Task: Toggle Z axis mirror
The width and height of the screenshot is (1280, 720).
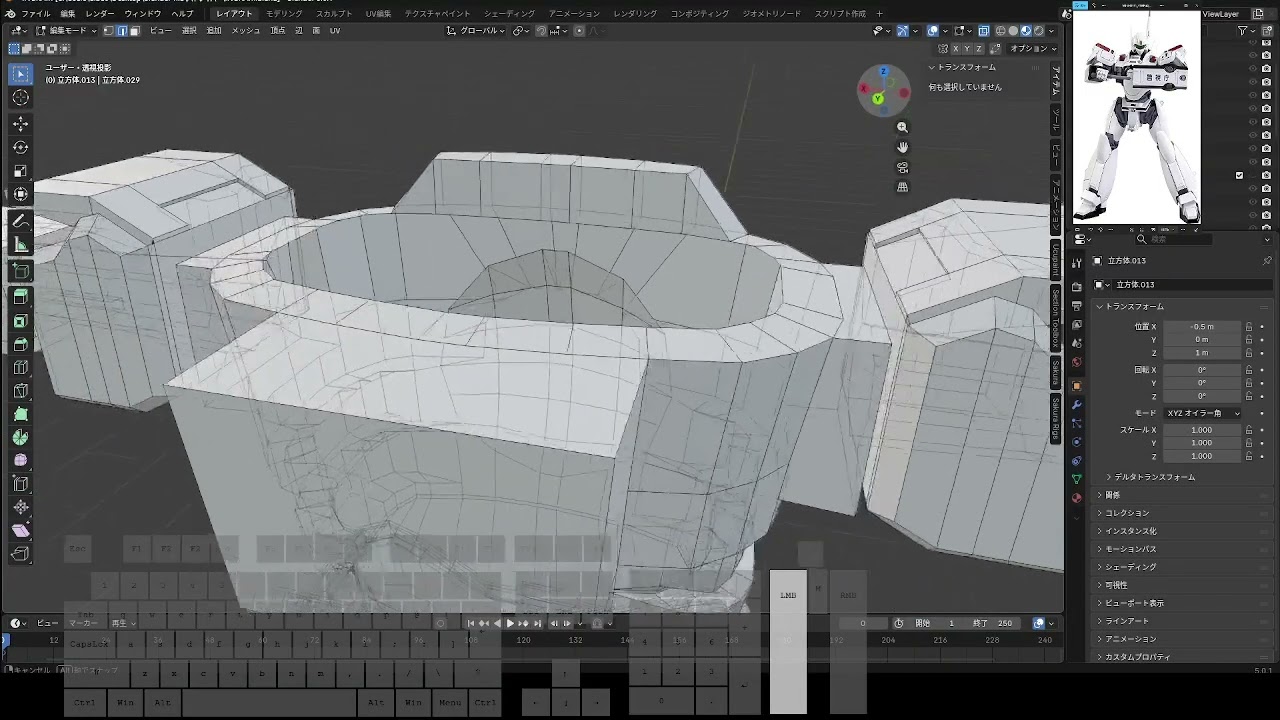Action: pos(979,48)
